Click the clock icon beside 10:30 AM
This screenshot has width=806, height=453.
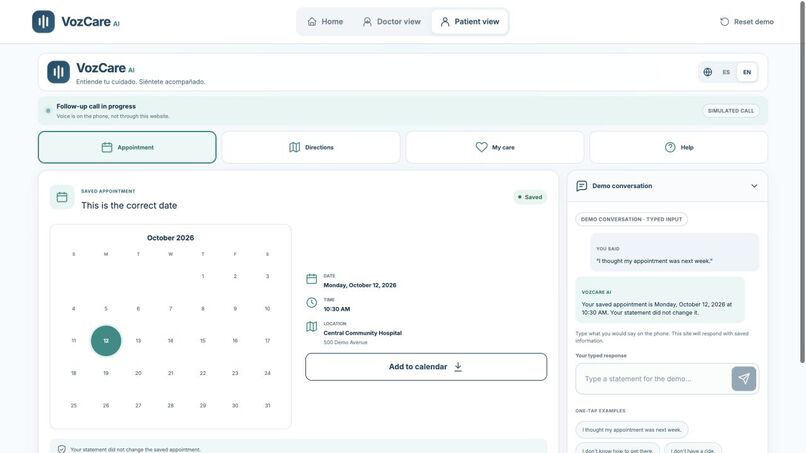point(312,303)
